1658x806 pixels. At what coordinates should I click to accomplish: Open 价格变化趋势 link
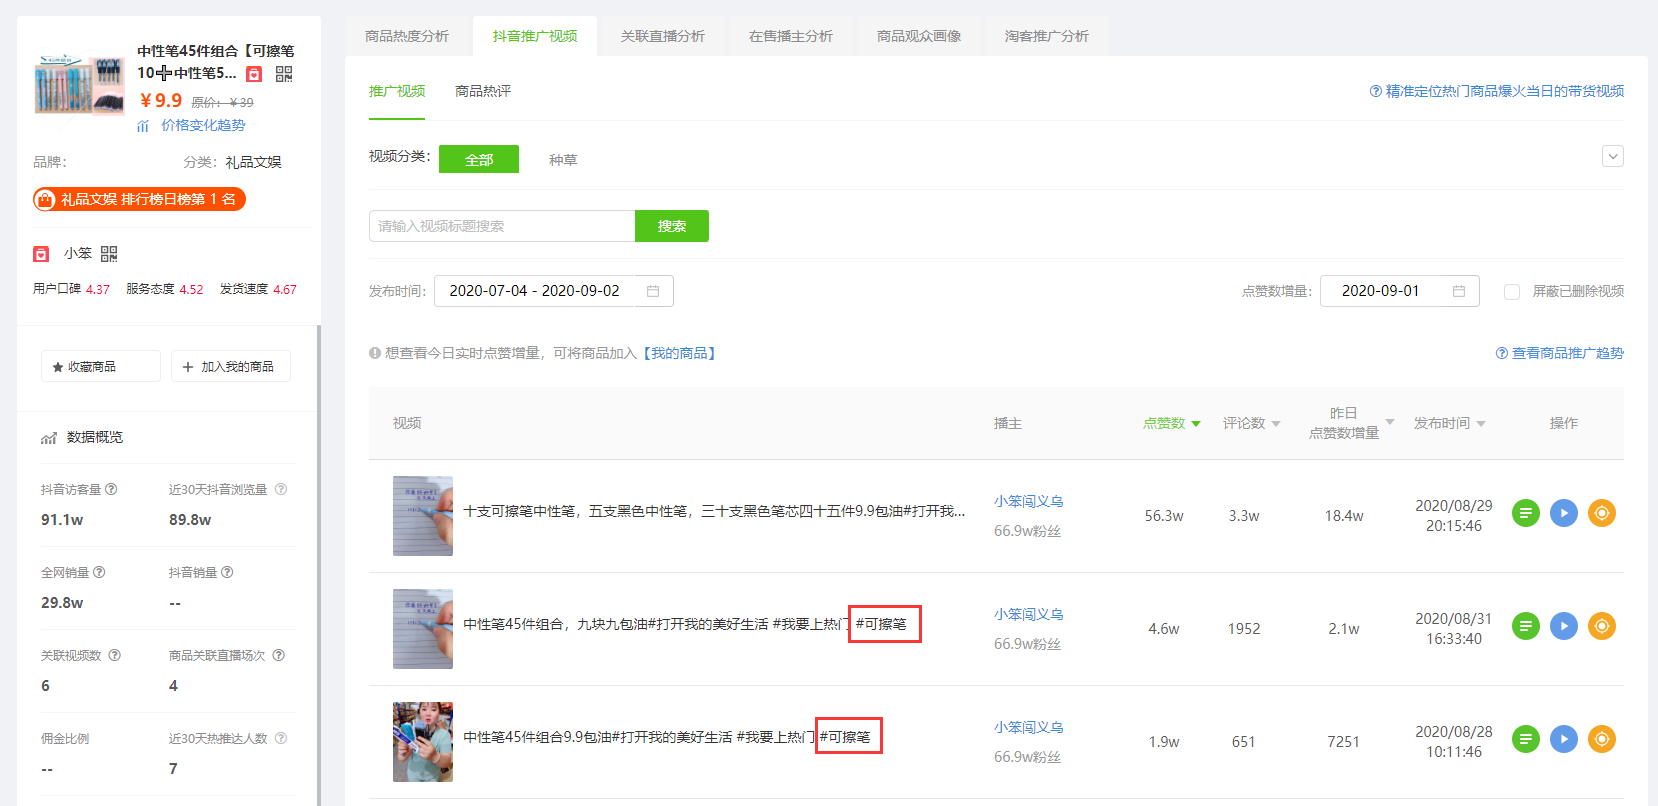(203, 125)
